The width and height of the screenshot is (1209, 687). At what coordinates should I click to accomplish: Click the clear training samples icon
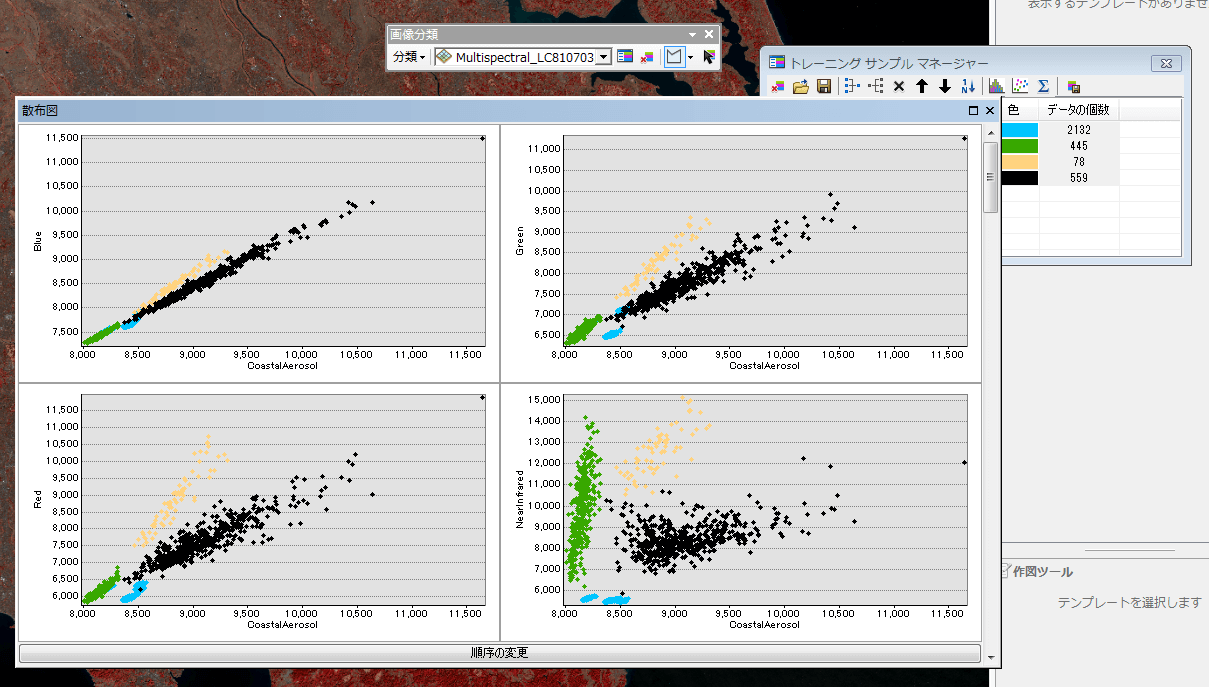[x=647, y=57]
